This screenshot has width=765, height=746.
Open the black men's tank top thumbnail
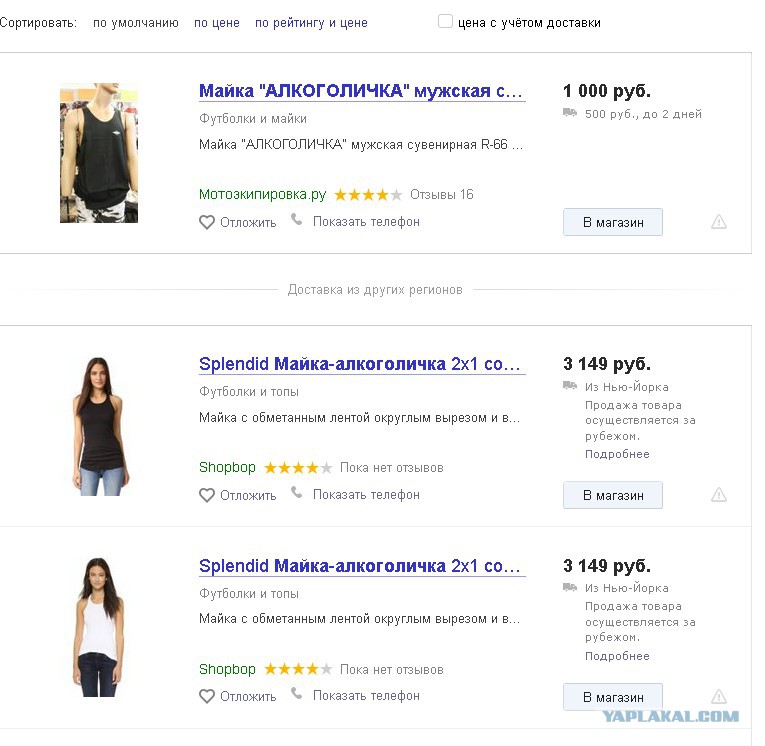(x=99, y=153)
